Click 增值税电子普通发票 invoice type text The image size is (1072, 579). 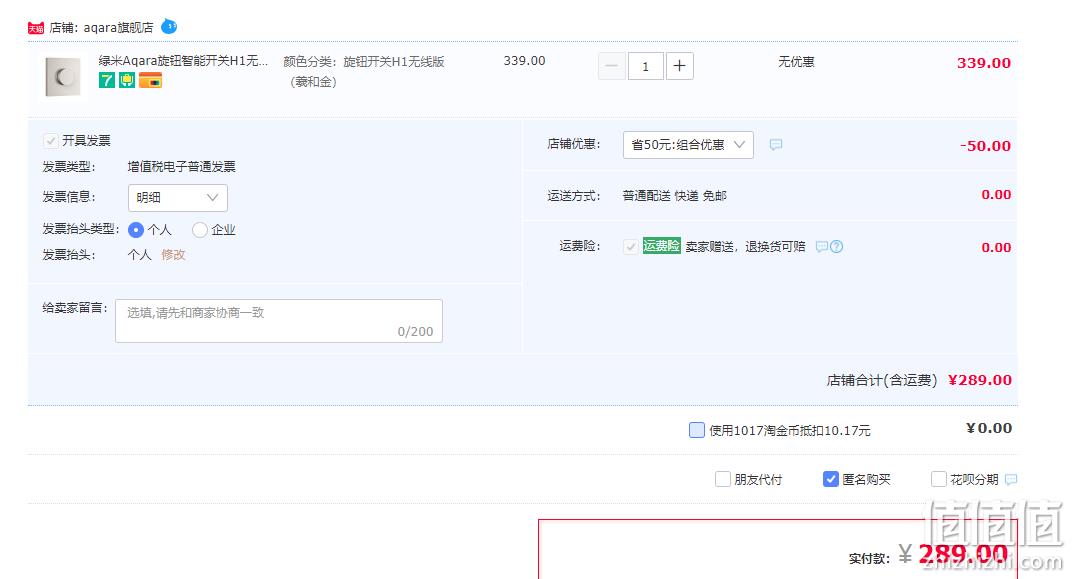pos(181,167)
